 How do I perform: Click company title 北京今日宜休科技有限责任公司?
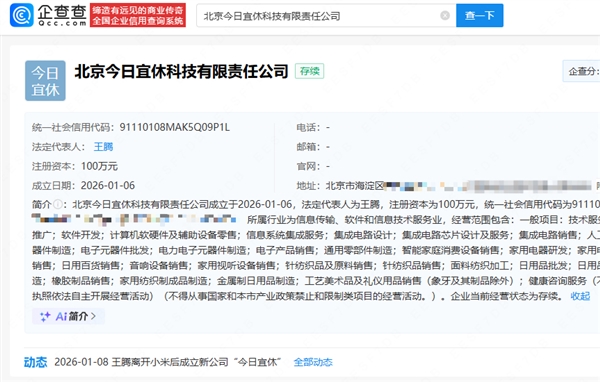click(x=181, y=71)
